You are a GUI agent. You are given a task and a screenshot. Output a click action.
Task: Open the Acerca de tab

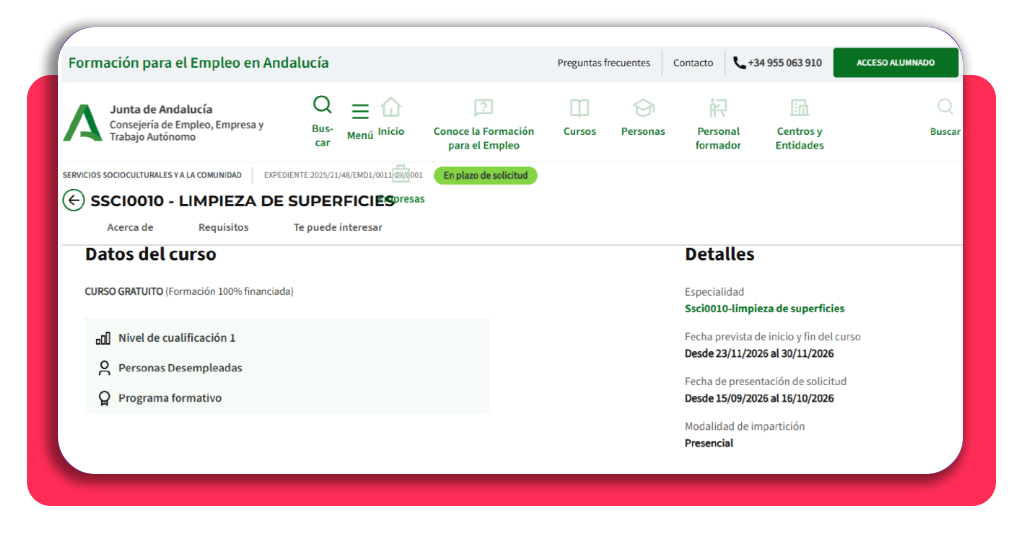(x=130, y=227)
